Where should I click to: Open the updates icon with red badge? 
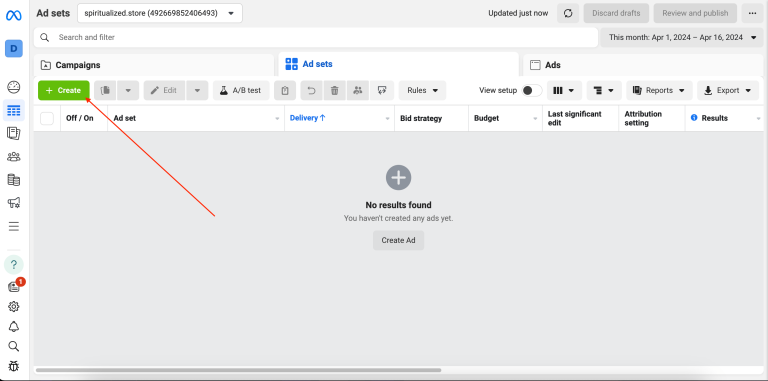point(14,286)
